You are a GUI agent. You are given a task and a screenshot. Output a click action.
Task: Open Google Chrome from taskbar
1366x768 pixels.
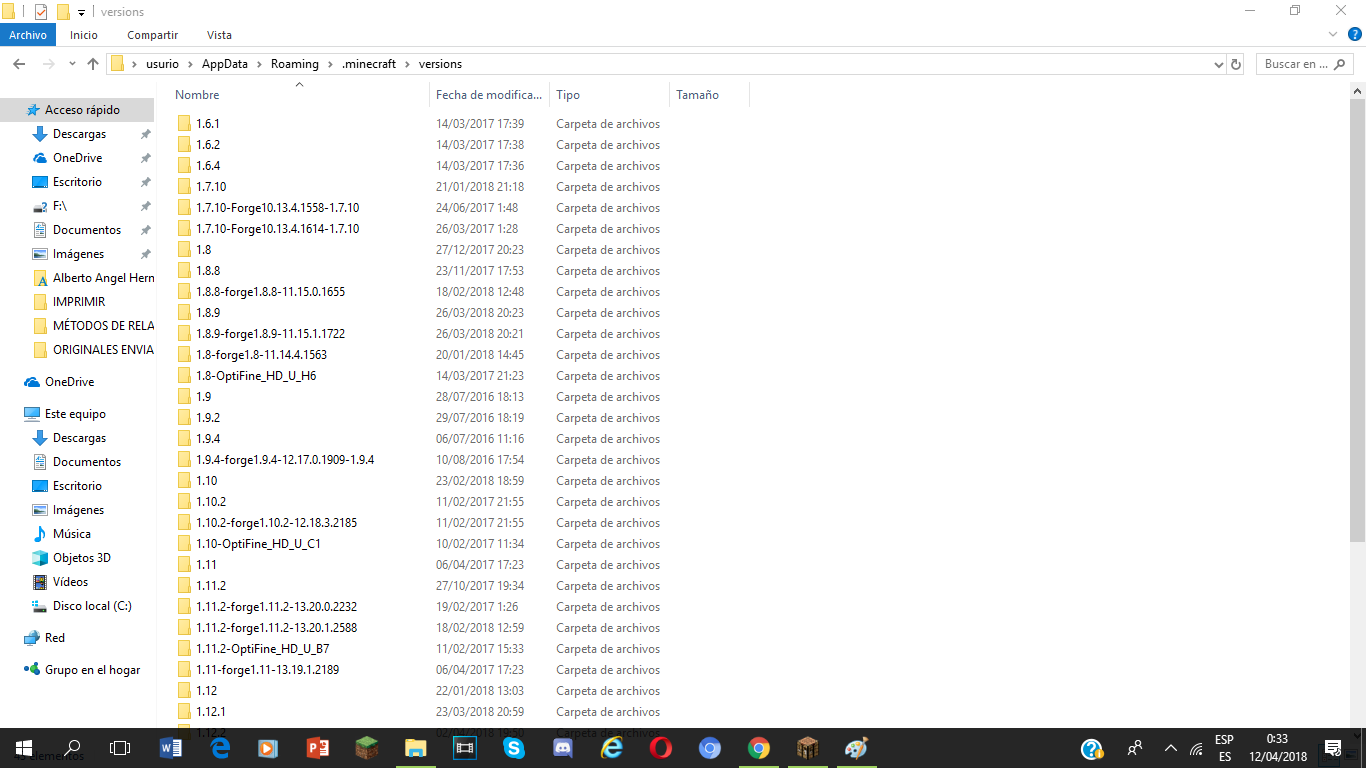(x=759, y=748)
